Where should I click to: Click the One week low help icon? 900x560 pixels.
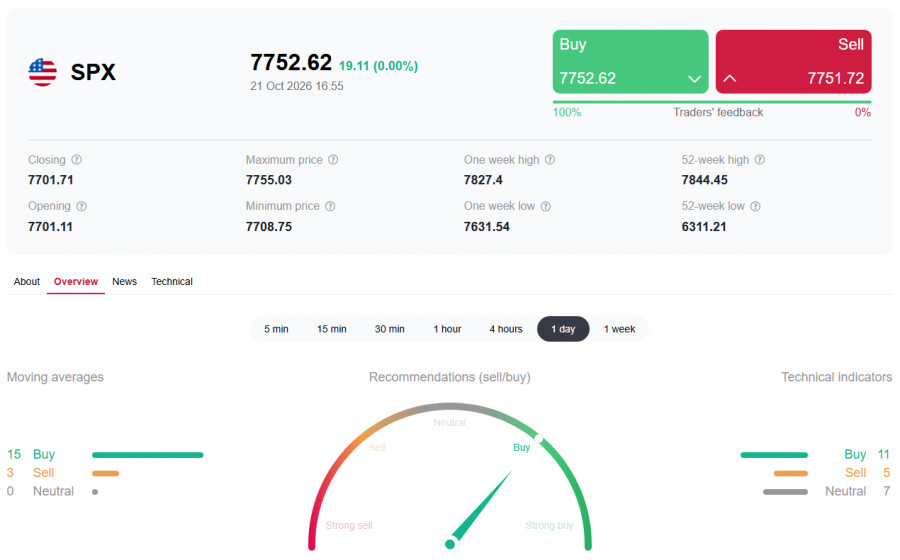click(546, 206)
